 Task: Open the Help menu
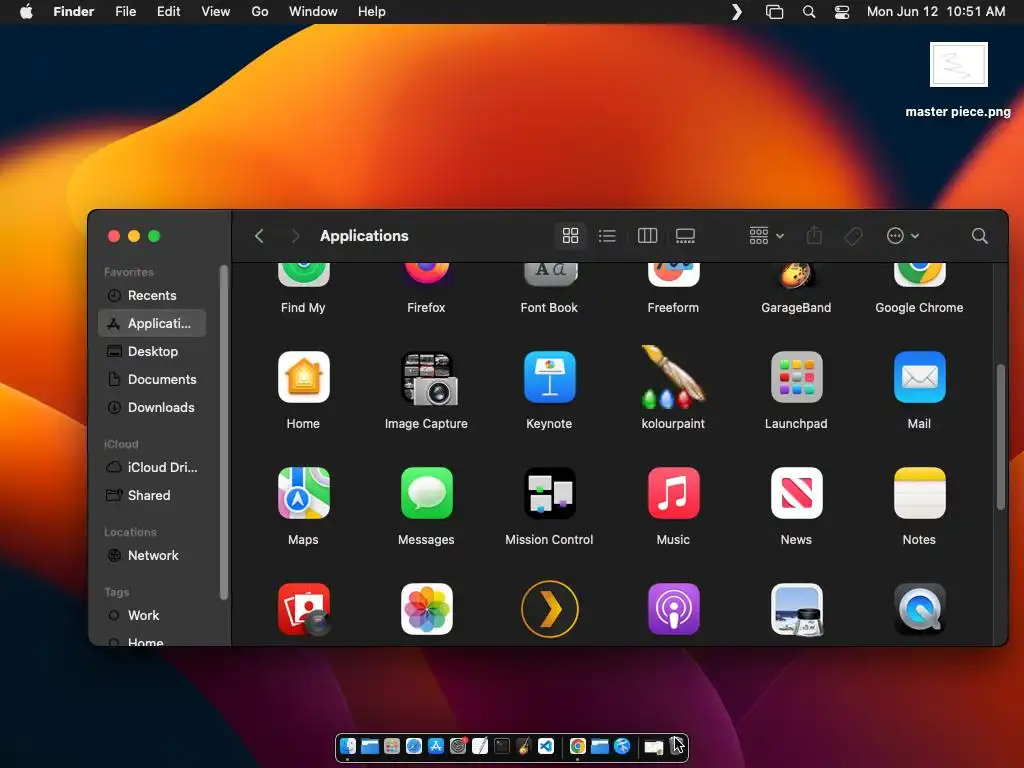[372, 12]
